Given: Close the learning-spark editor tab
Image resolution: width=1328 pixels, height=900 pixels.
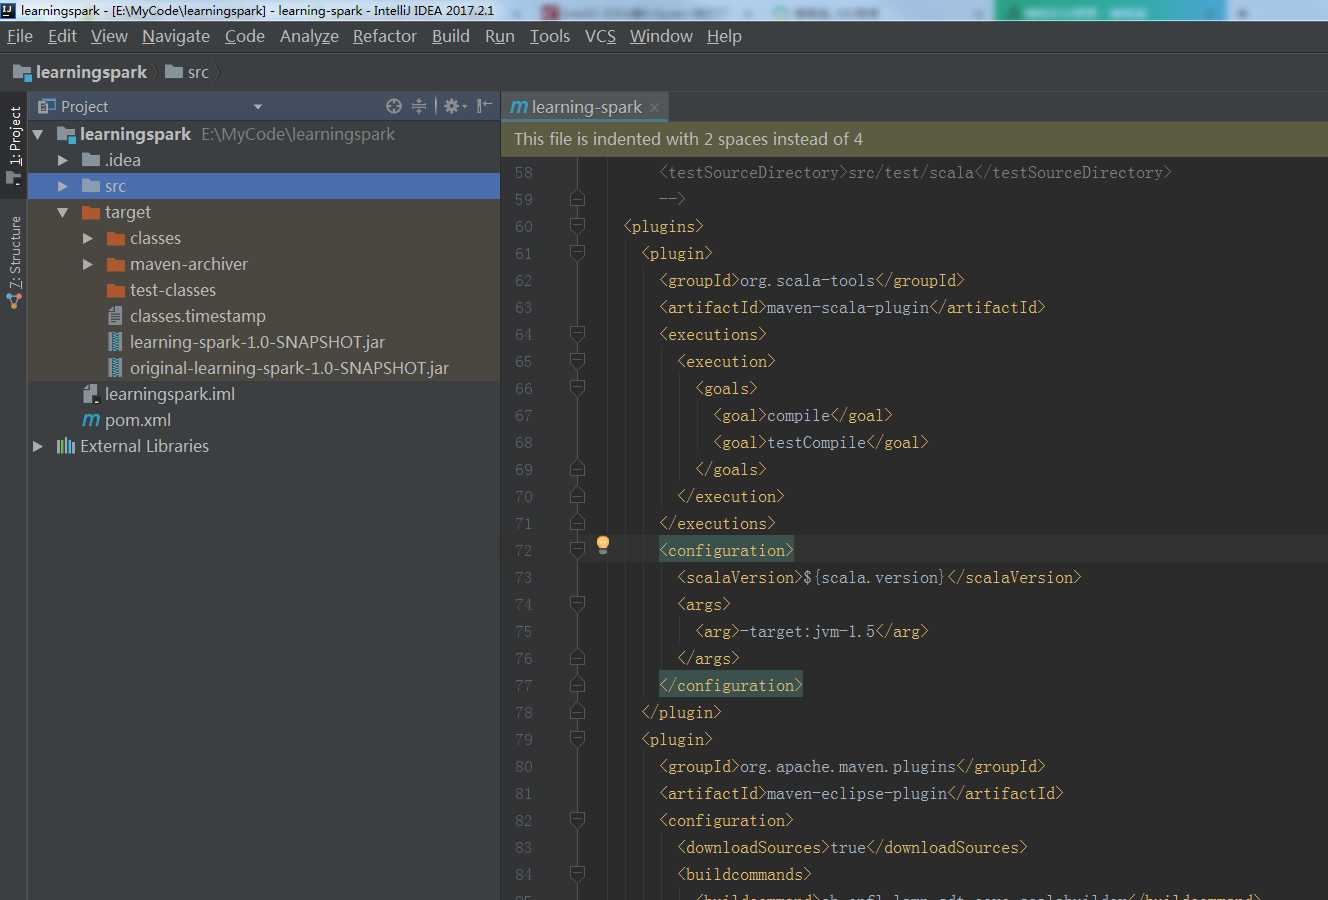Looking at the screenshot, I should (654, 107).
